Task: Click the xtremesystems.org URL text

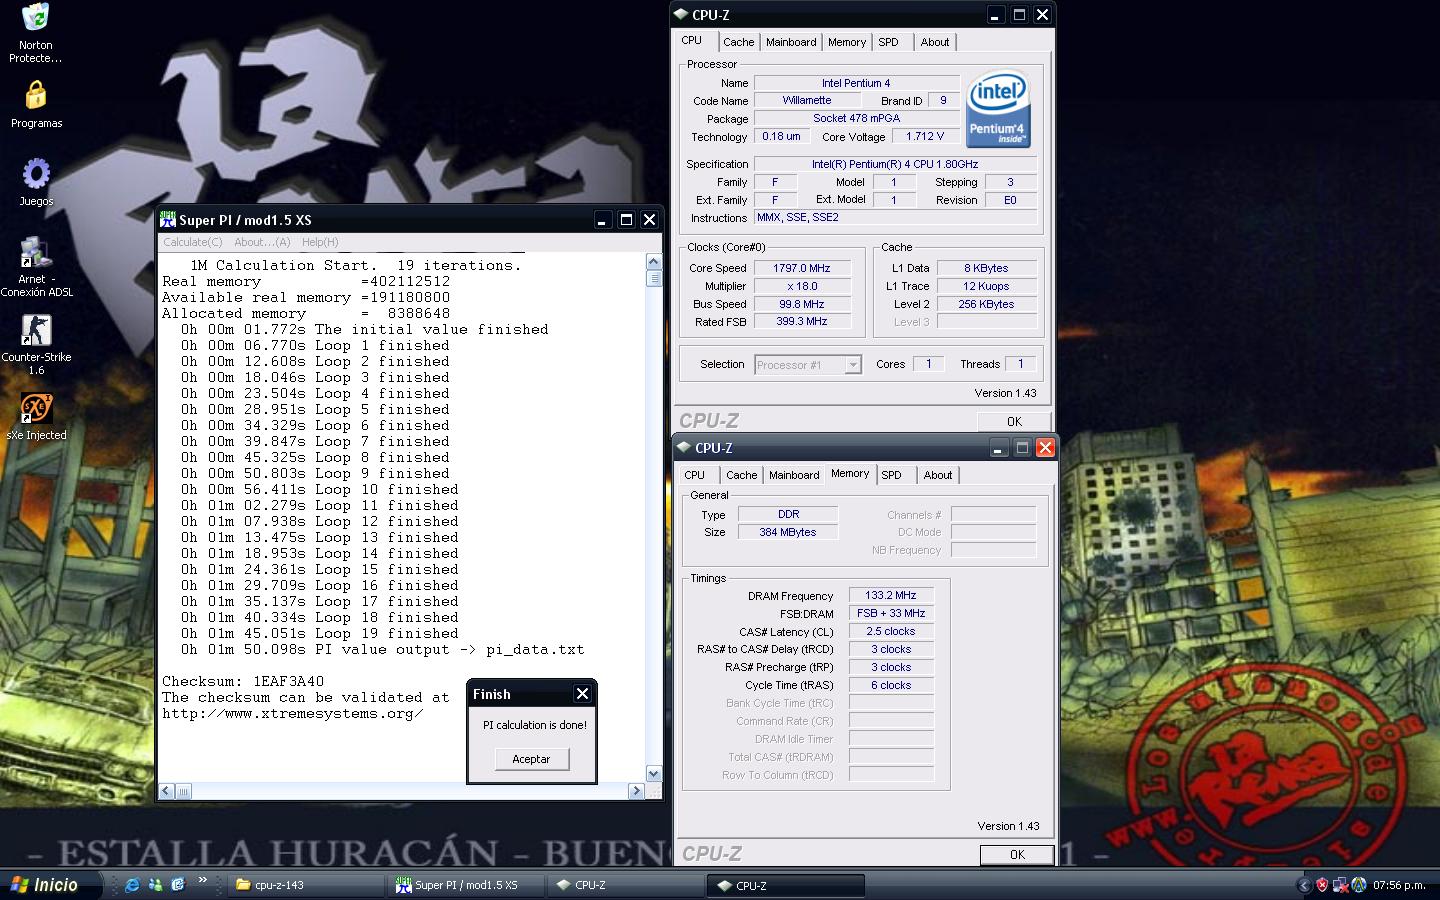Action: [x=293, y=714]
